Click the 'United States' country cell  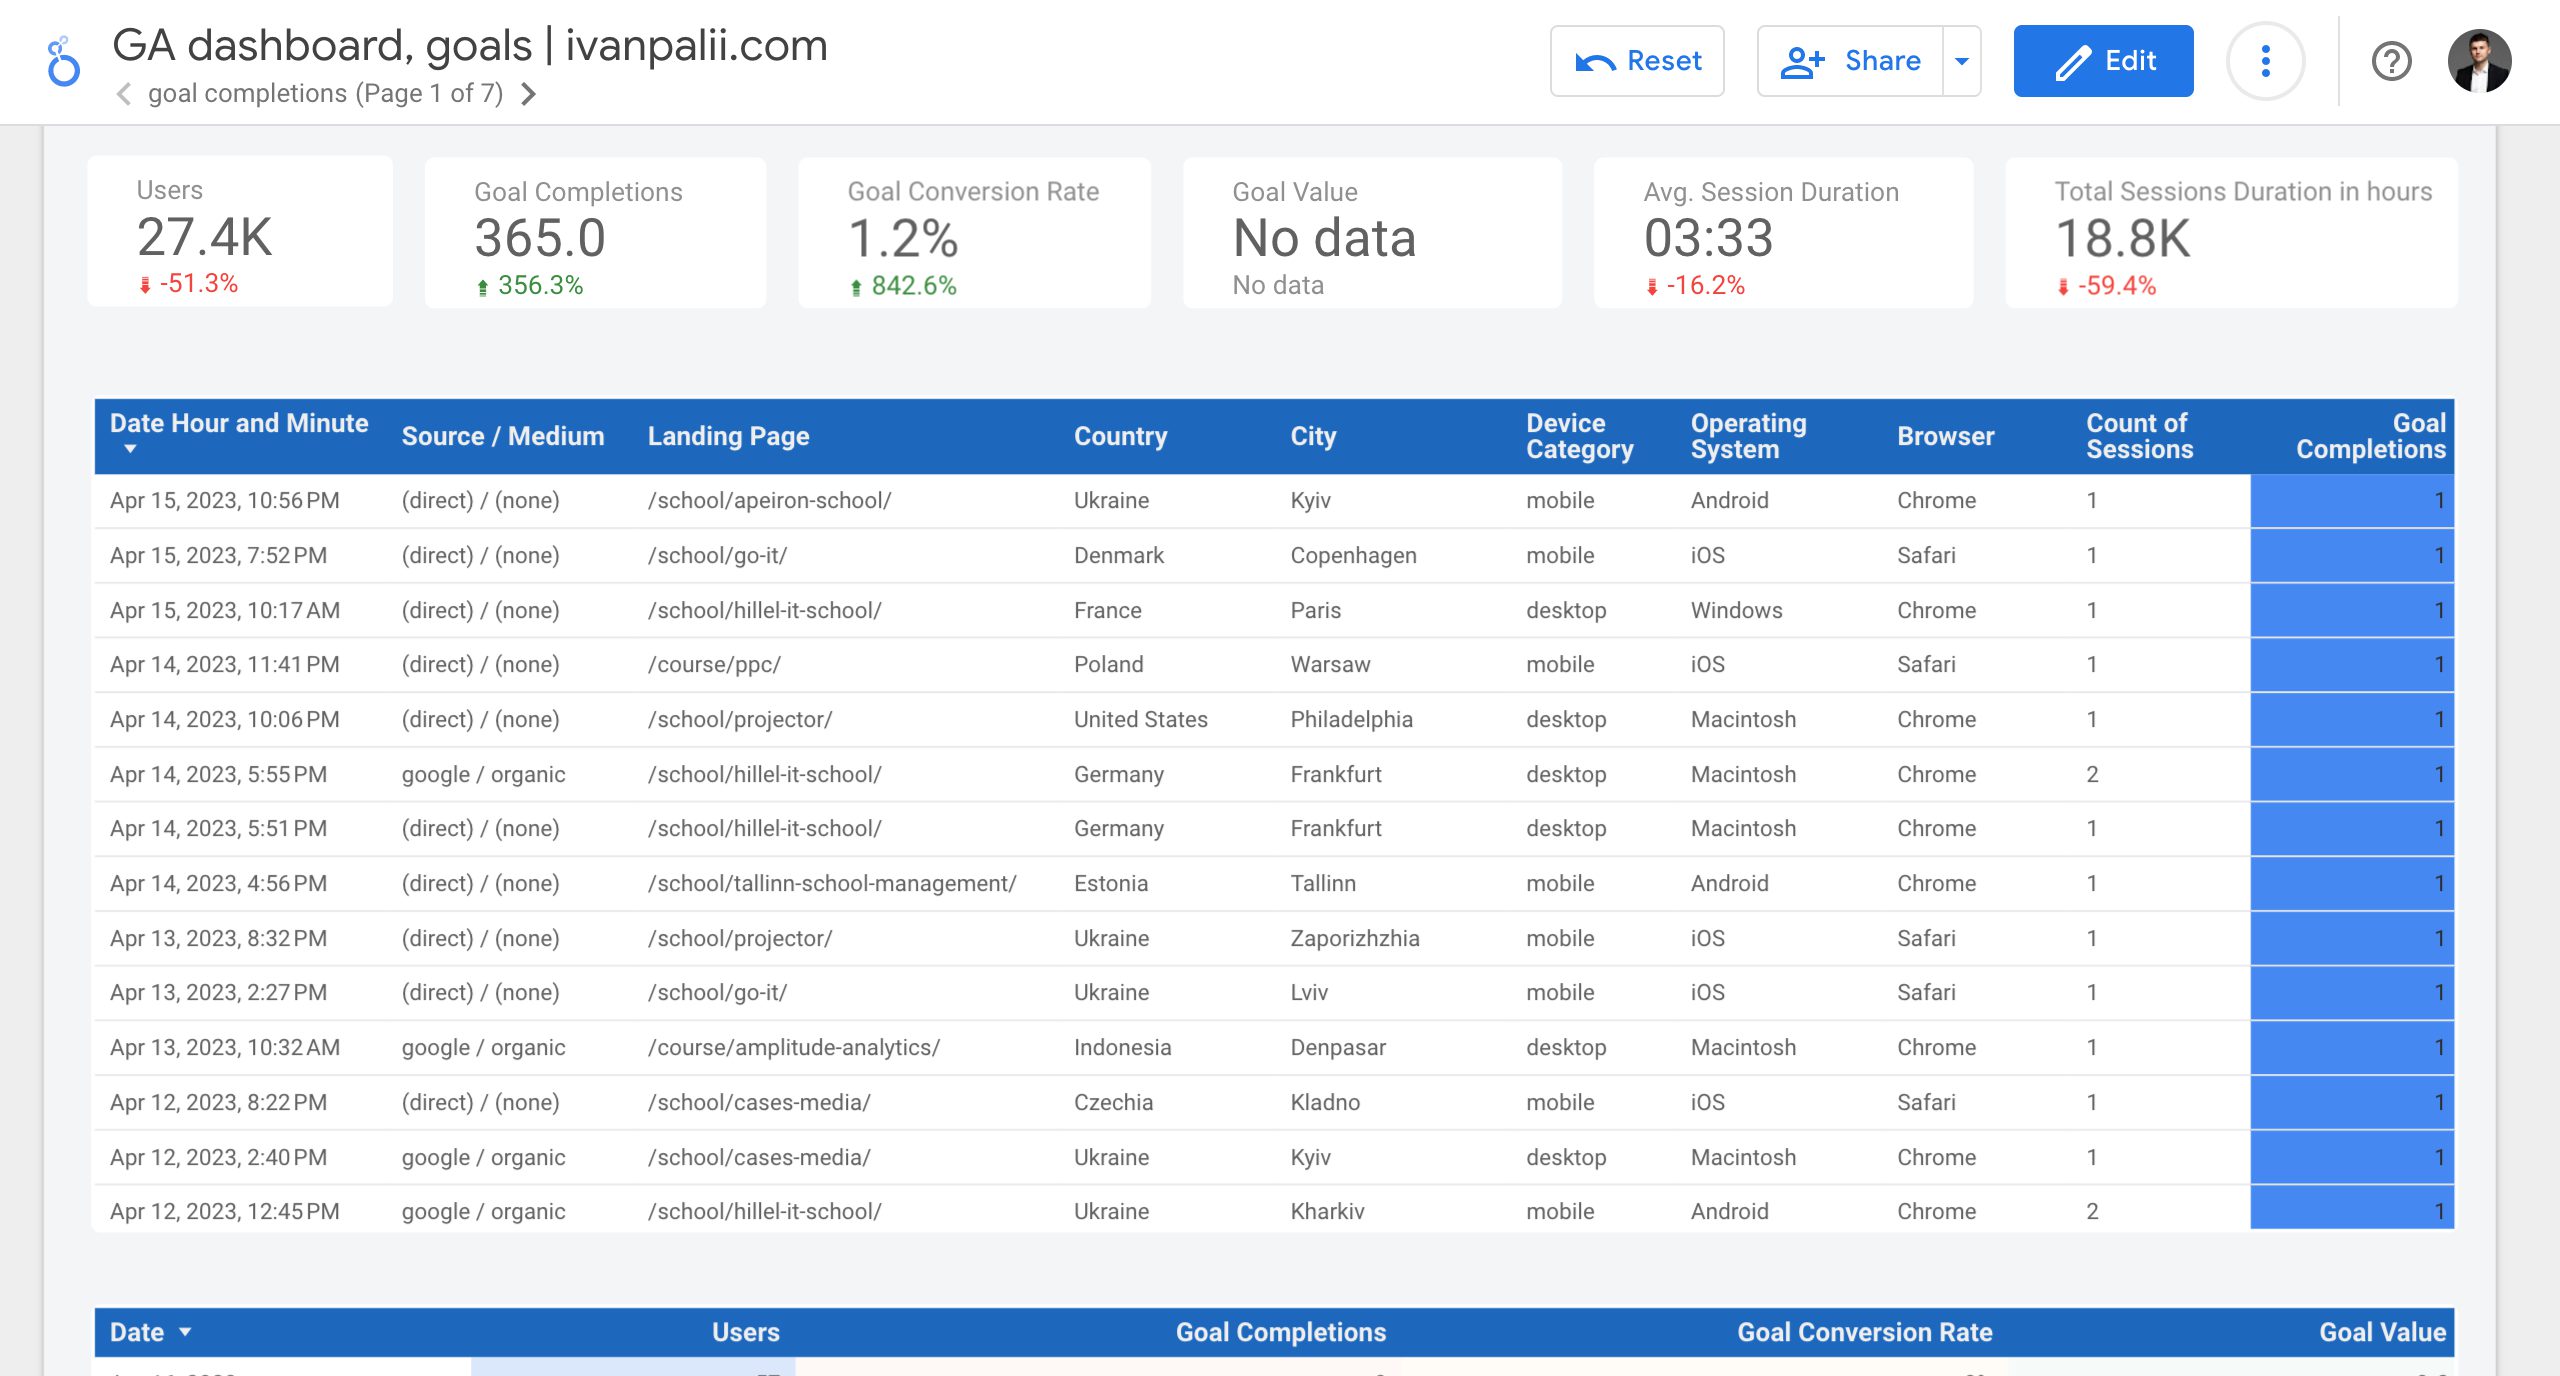[1140, 719]
